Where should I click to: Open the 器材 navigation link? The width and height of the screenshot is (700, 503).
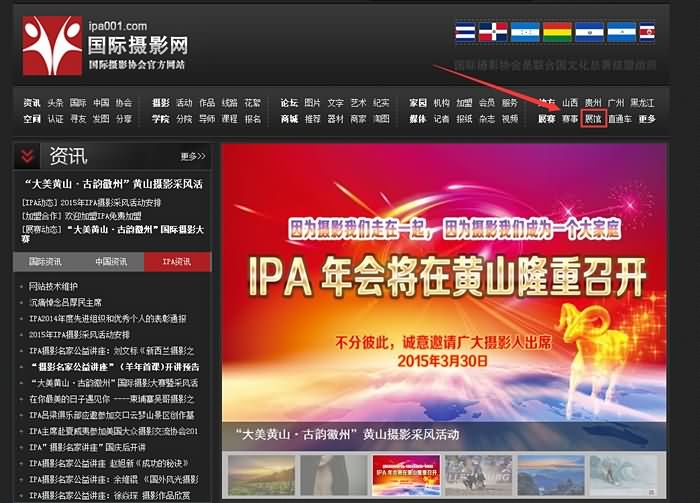pos(335,119)
